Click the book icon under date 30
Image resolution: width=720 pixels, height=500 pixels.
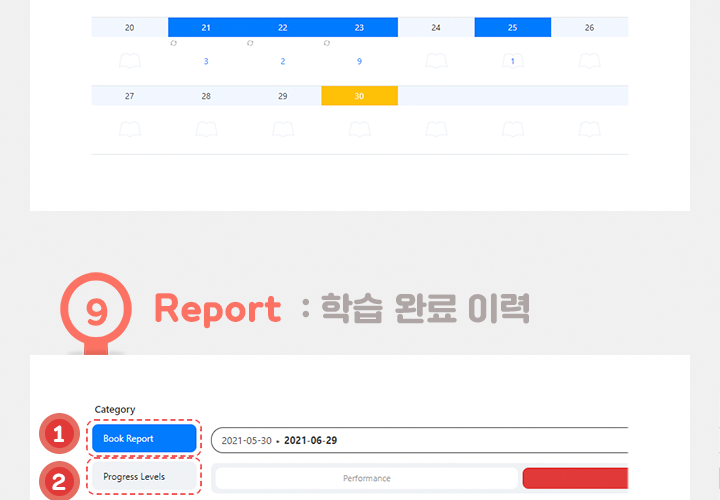pos(359,129)
